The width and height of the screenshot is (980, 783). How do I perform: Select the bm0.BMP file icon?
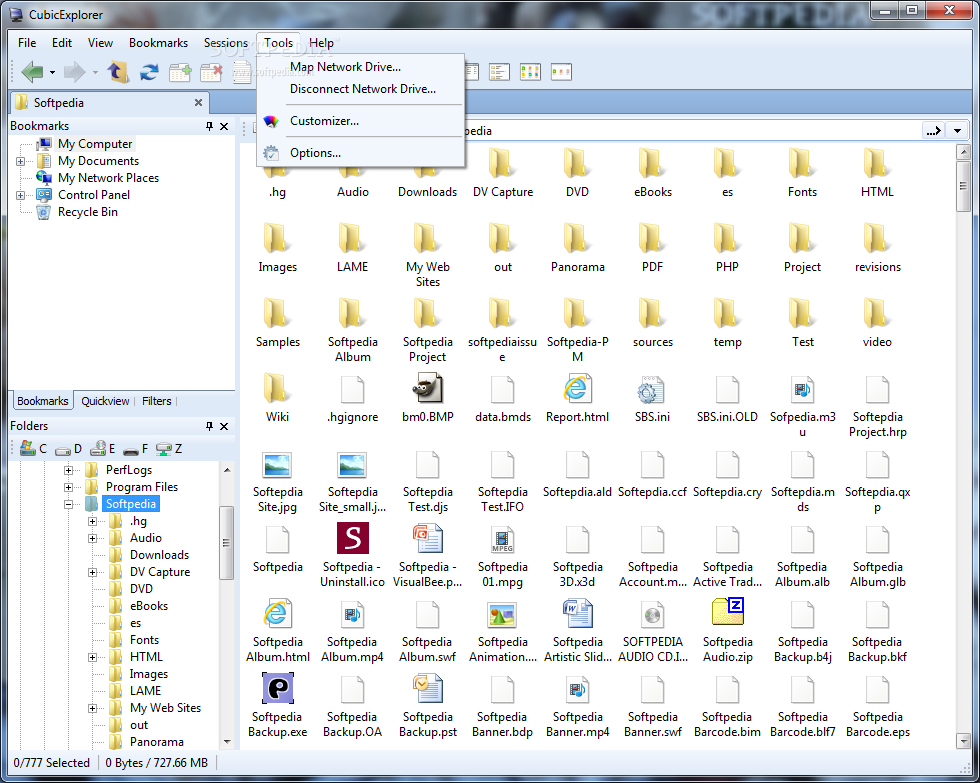pyautogui.click(x=428, y=389)
